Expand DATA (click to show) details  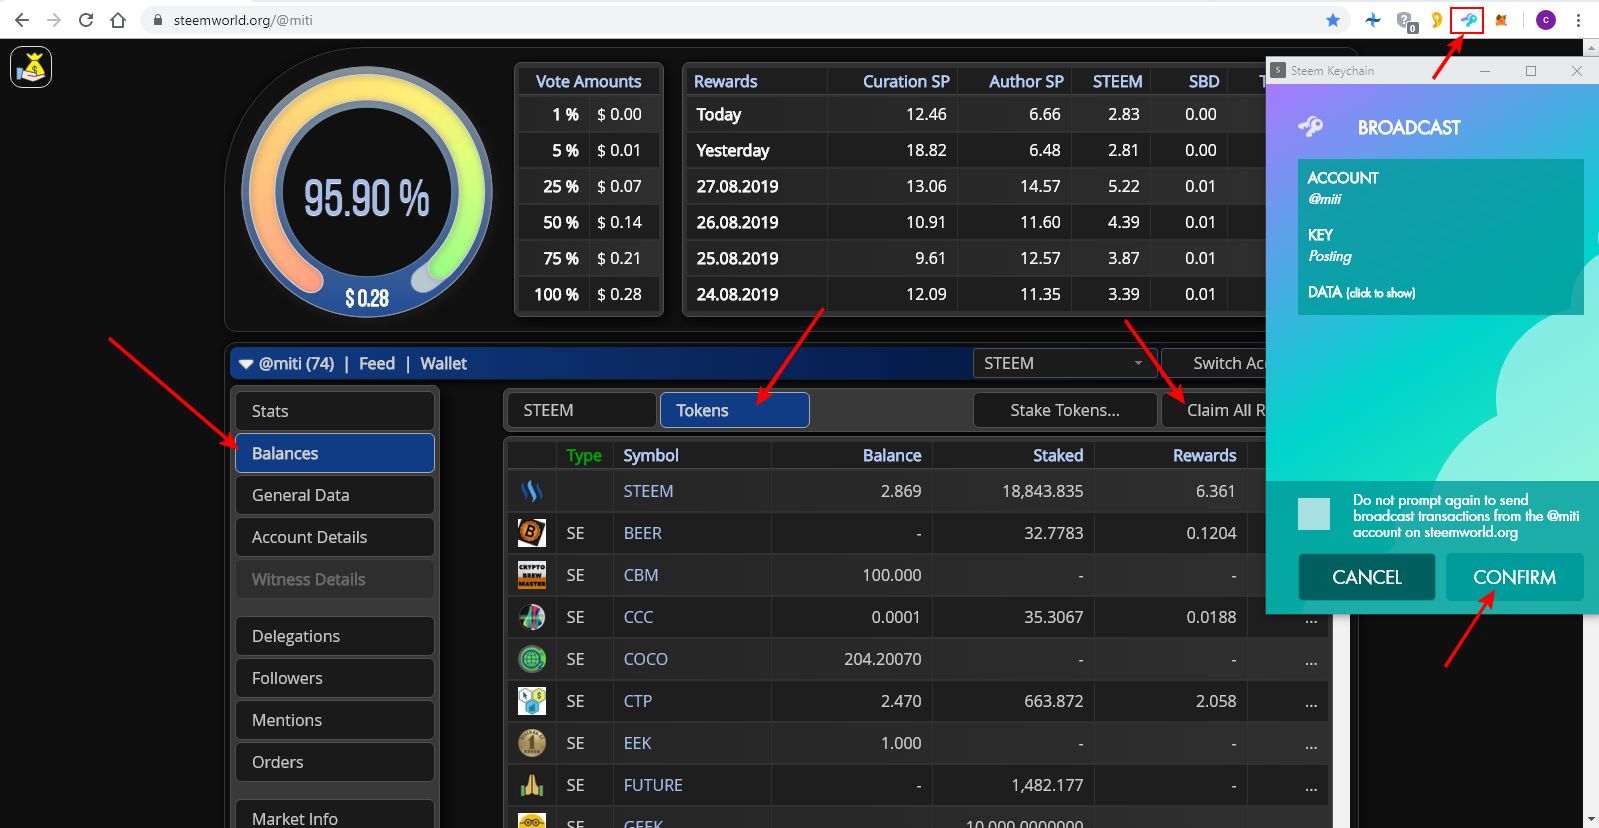coord(1361,293)
